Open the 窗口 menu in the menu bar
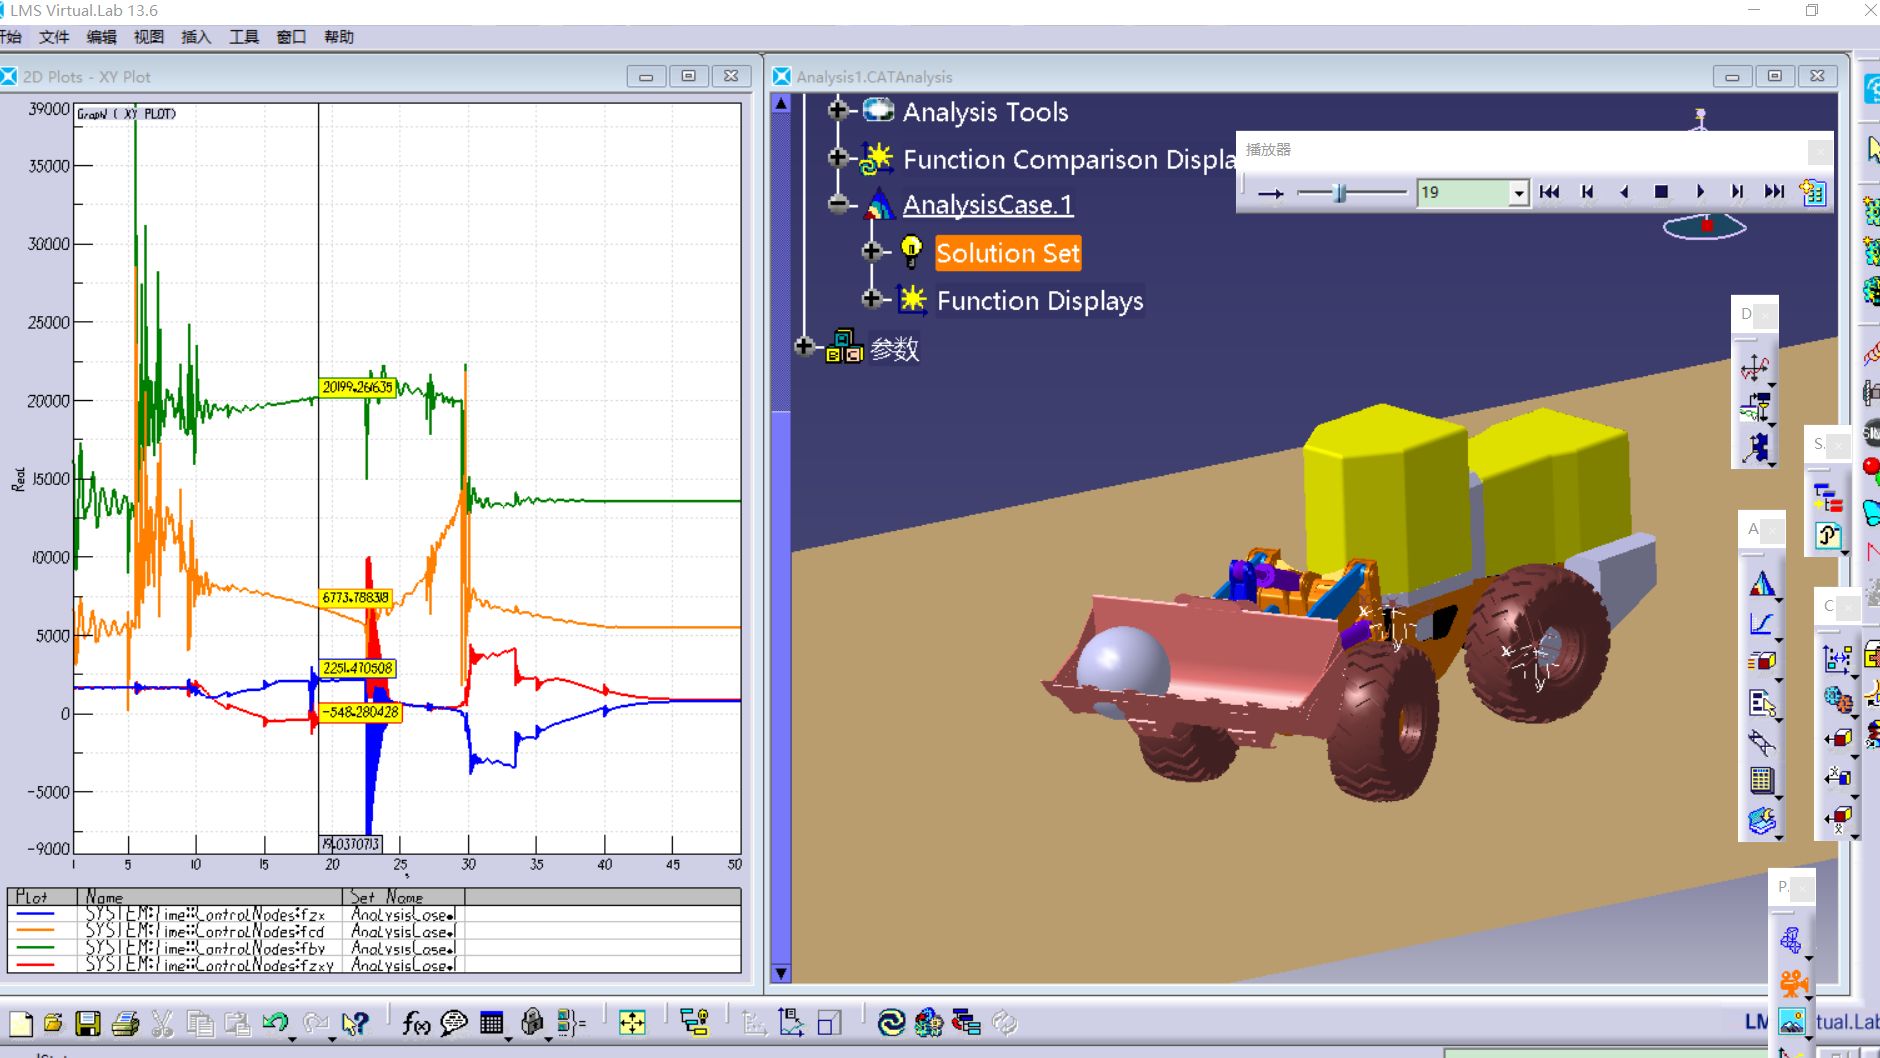 pos(289,37)
